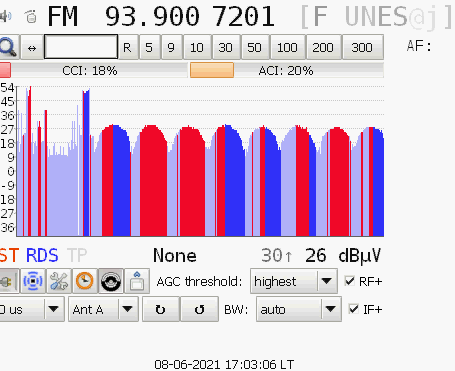
Task: Click the 7201 PI code
Action: point(244,16)
